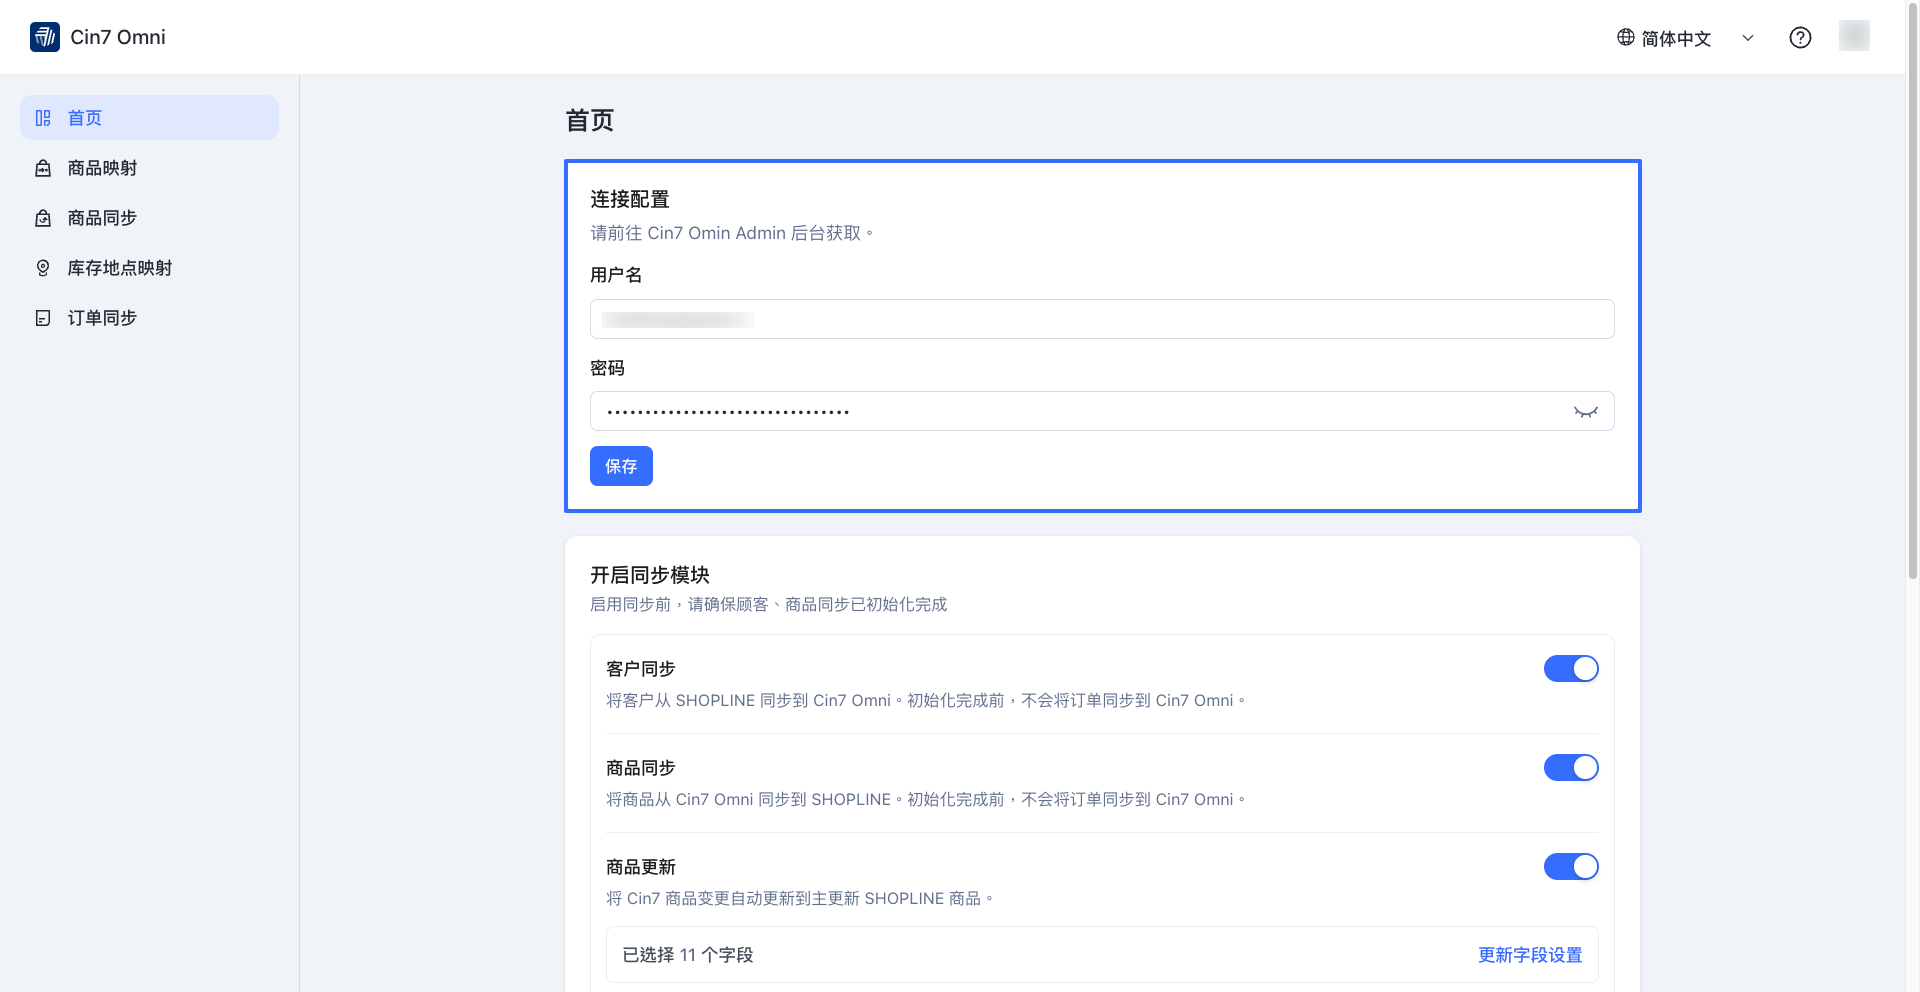1920x992 pixels.
Task: Navigate to 库存地点映射
Action: [x=149, y=268]
